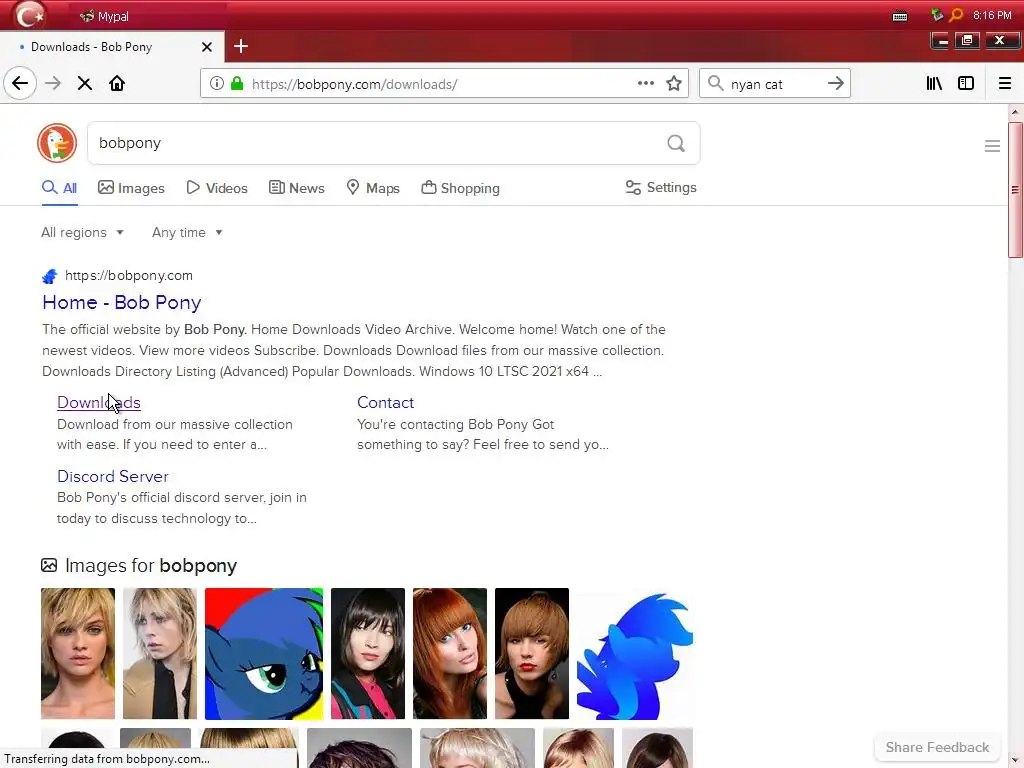Bookmark this page with the star
Viewport: 1024px width, 768px height.
[674, 84]
